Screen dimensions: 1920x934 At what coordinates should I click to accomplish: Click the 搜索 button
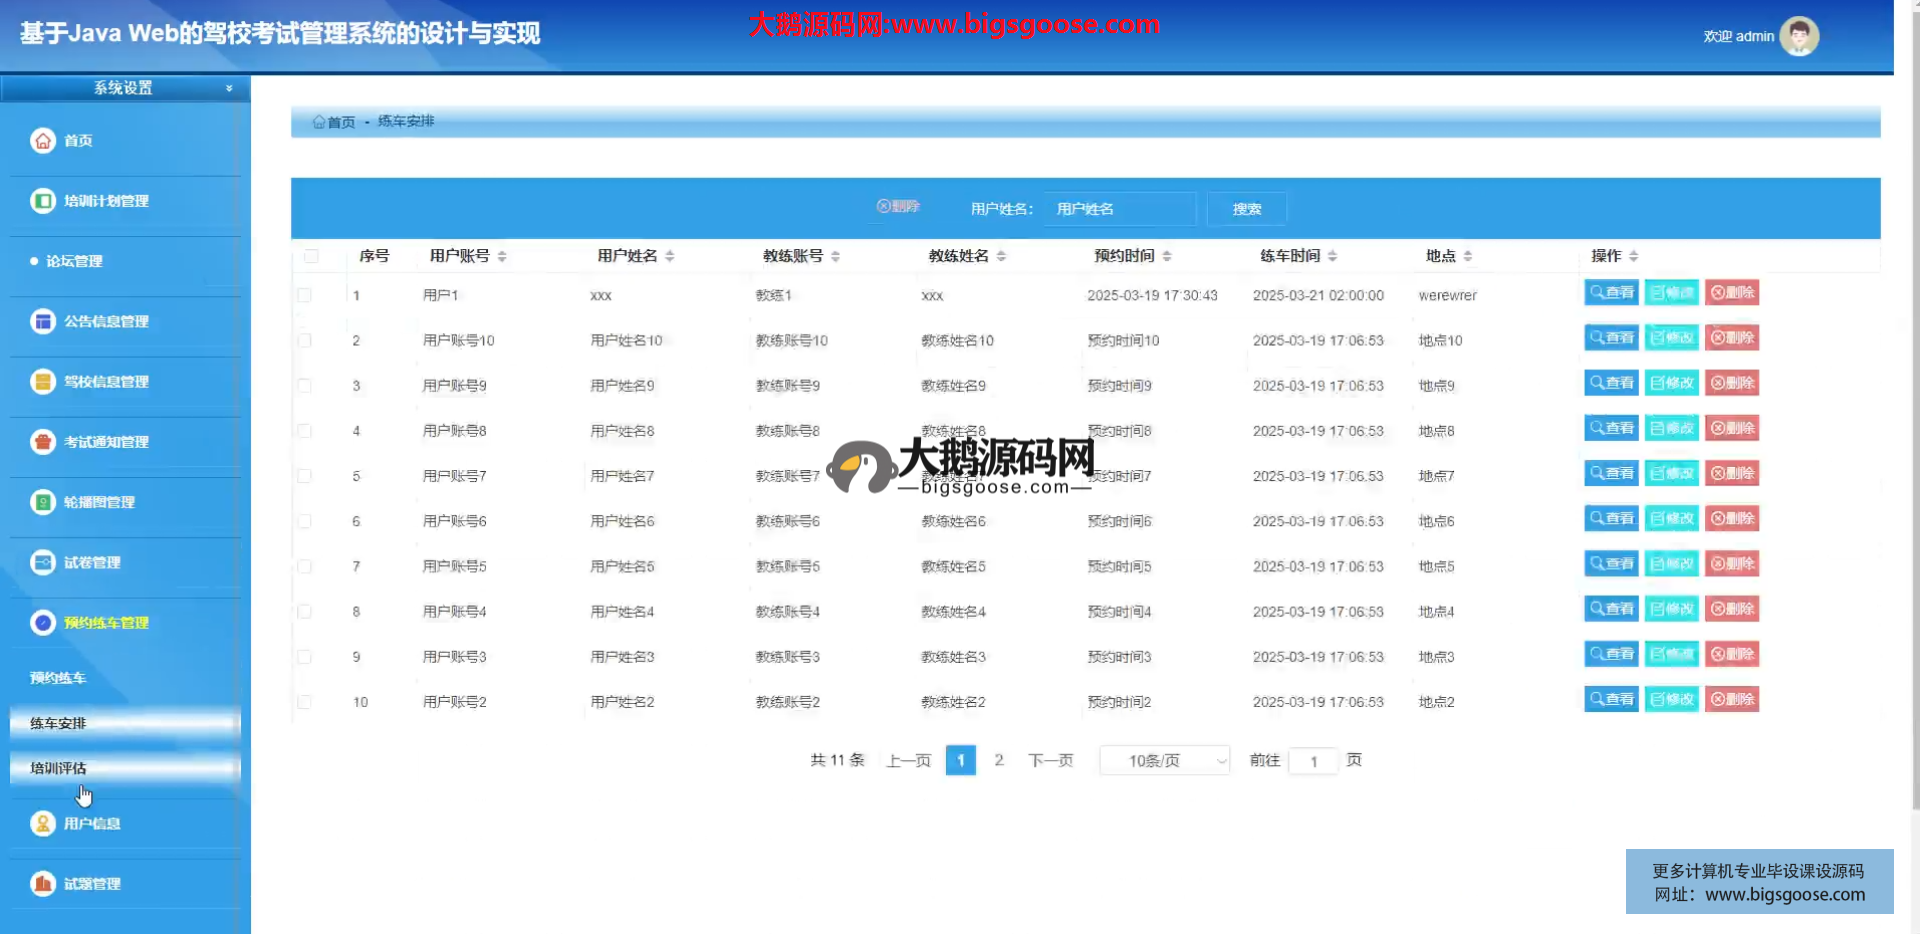(1246, 209)
